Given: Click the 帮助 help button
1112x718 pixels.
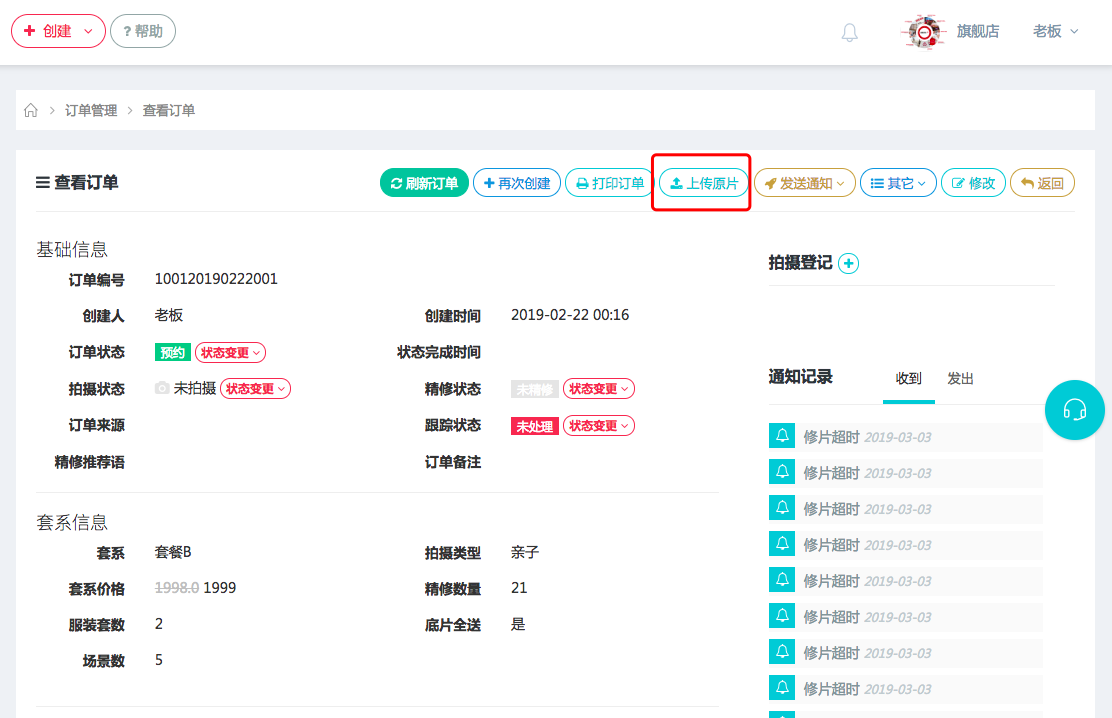Looking at the screenshot, I should [142, 31].
